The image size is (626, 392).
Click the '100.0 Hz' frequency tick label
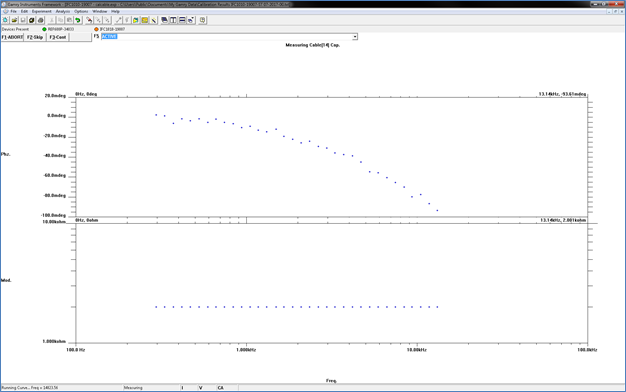point(75,350)
